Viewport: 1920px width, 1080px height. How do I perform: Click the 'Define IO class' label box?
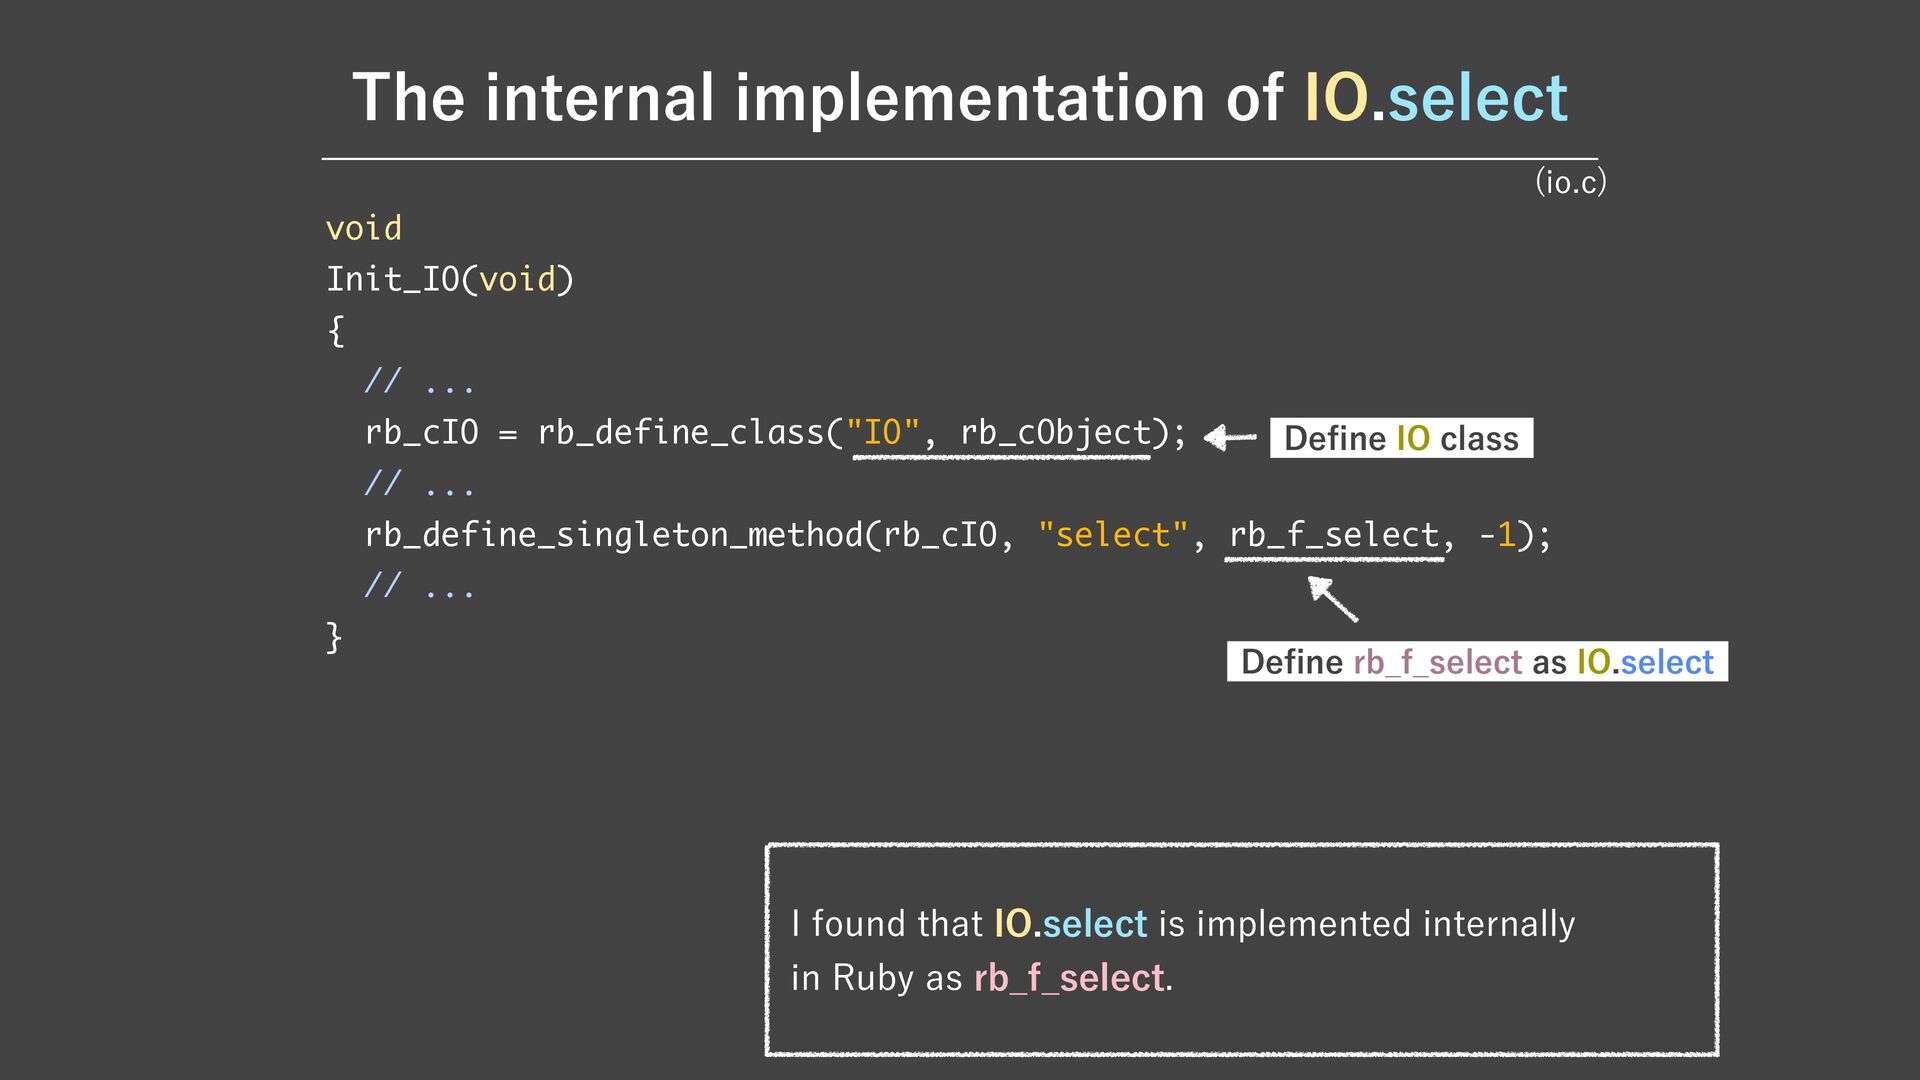tap(1400, 438)
